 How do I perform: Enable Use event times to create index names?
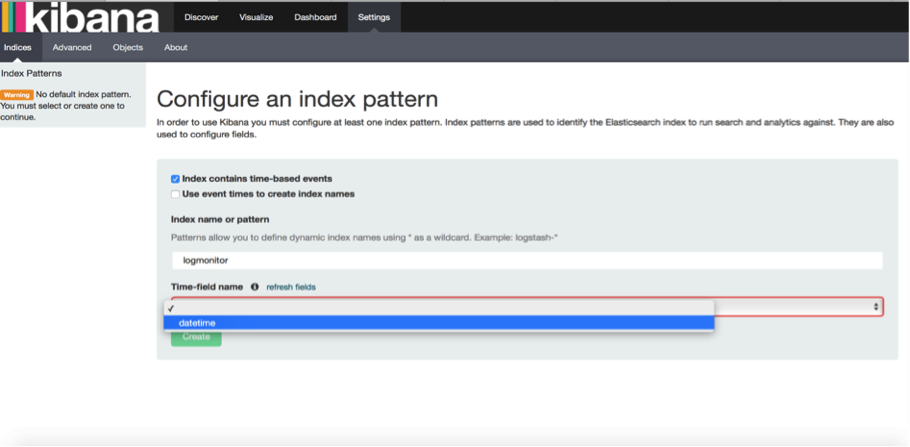pyautogui.click(x=175, y=194)
